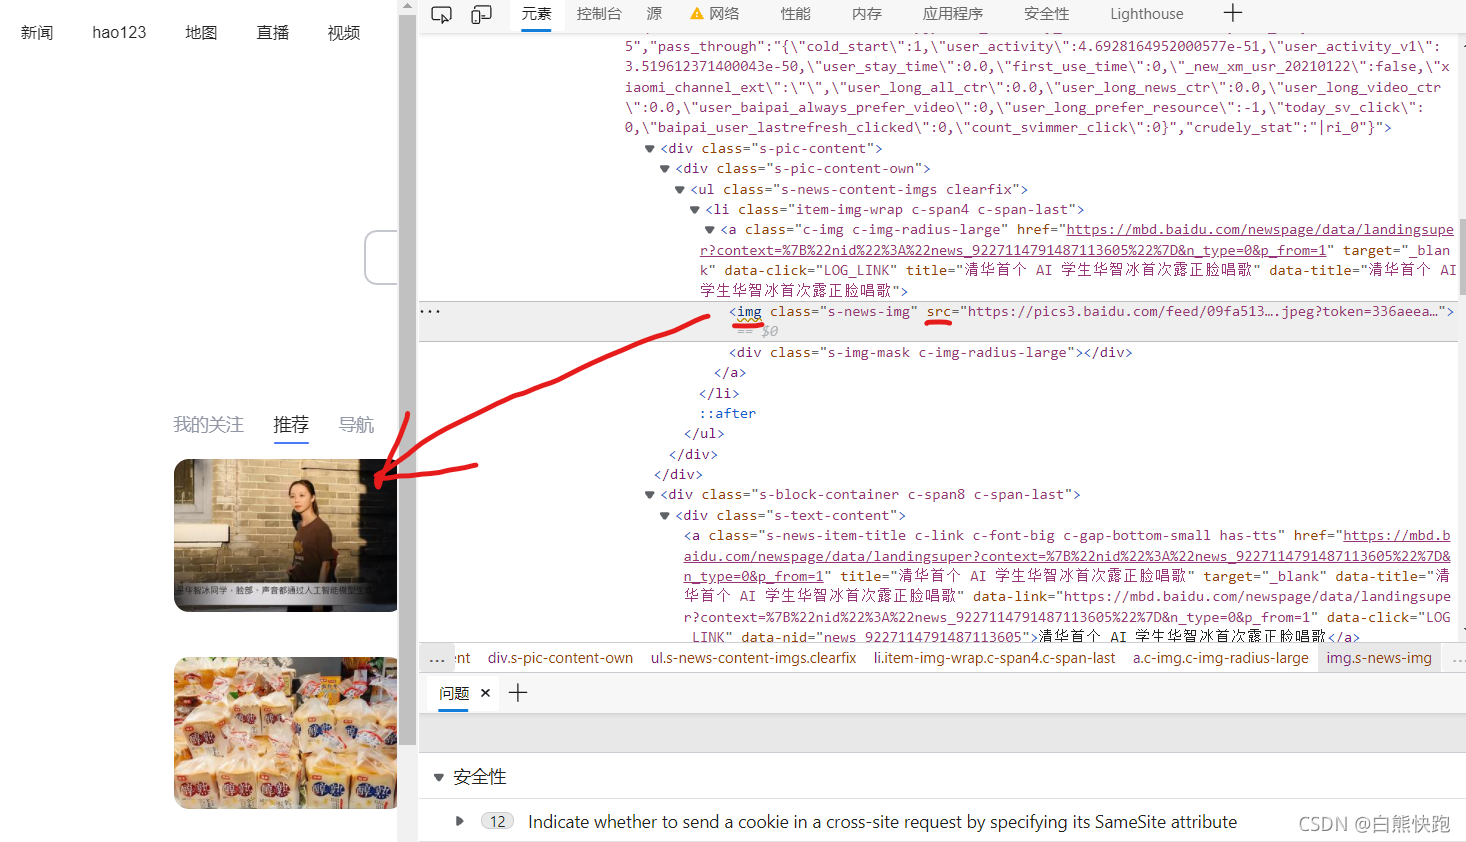Click the page's vertical scrollbar
The width and height of the screenshot is (1466, 842).
coord(407,380)
